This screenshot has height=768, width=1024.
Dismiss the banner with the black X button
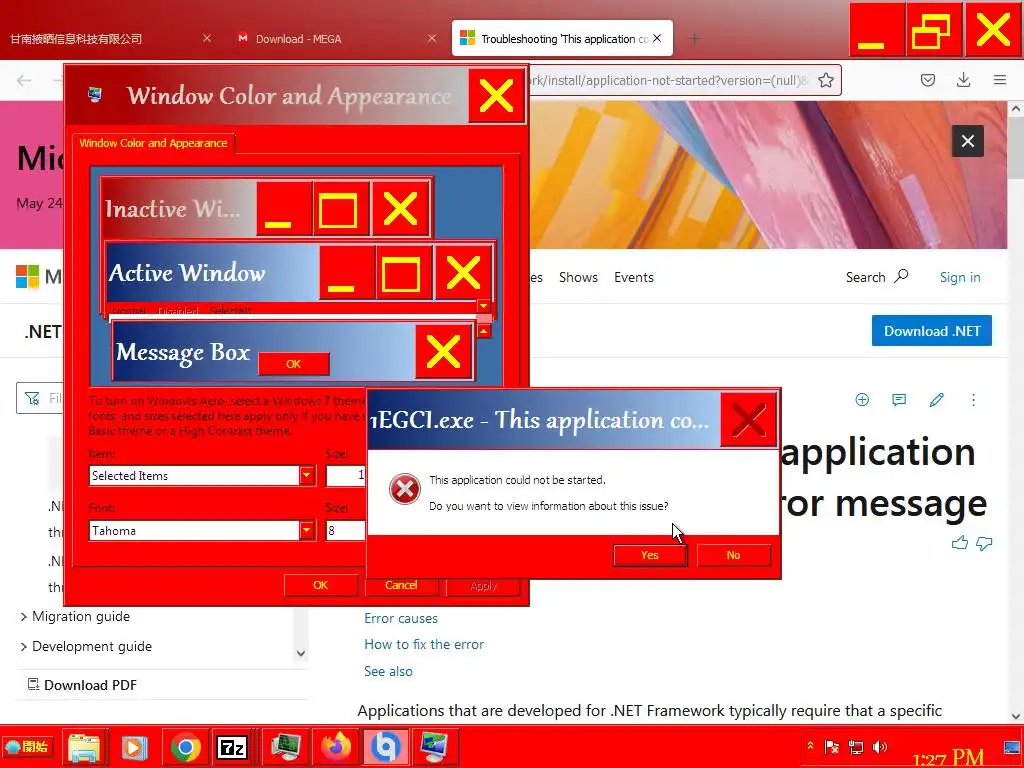968,141
